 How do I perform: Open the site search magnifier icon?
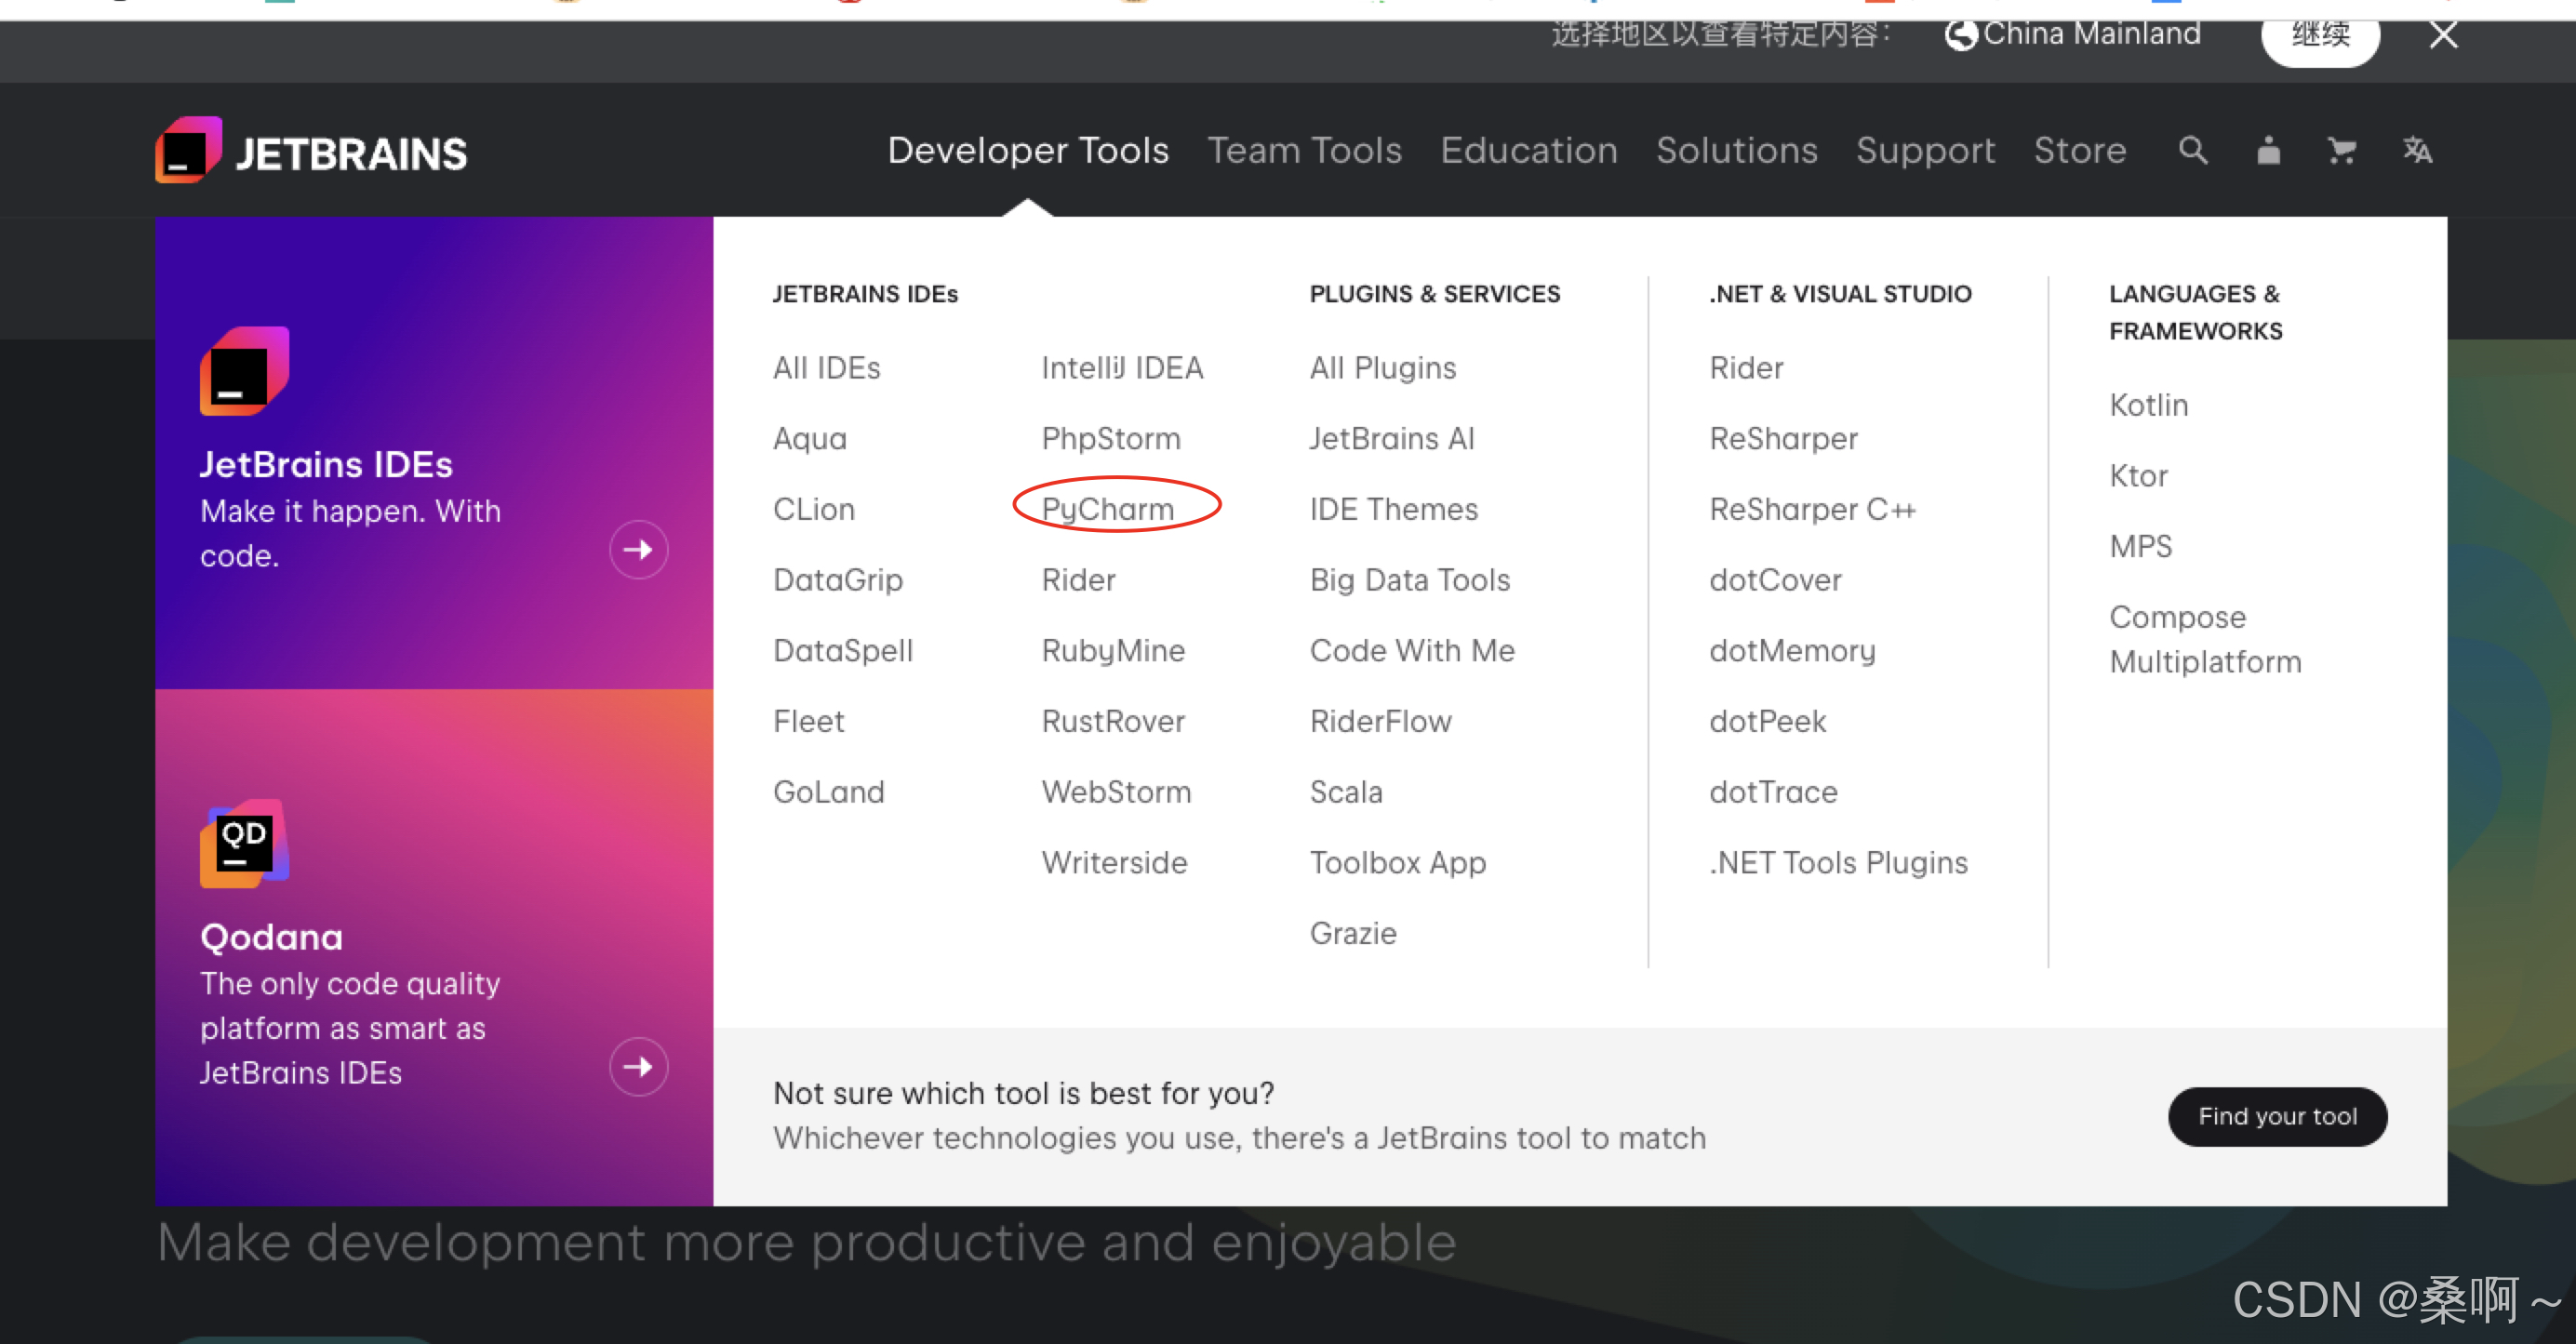click(2193, 151)
